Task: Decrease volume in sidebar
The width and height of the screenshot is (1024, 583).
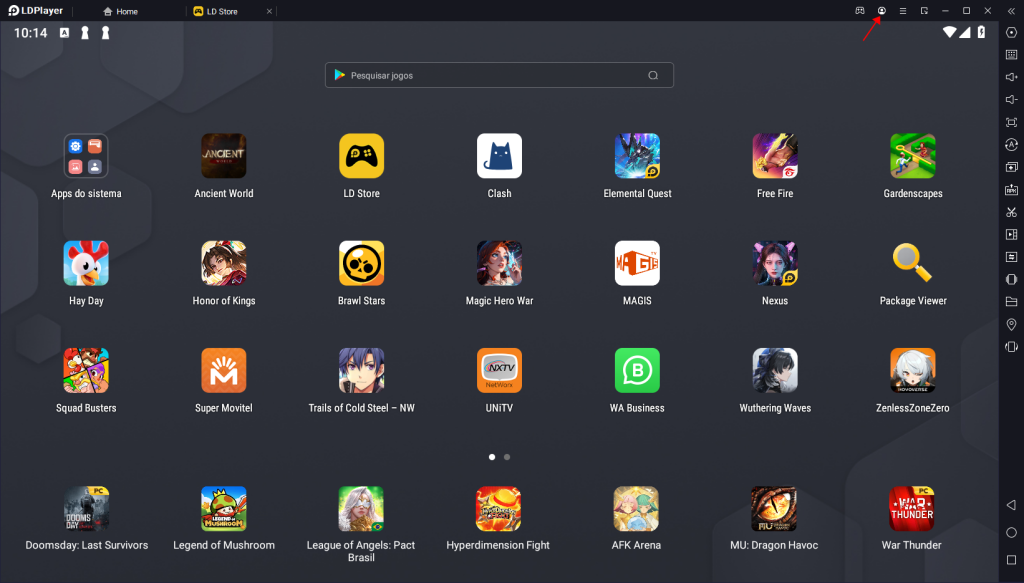Action: point(1011,99)
